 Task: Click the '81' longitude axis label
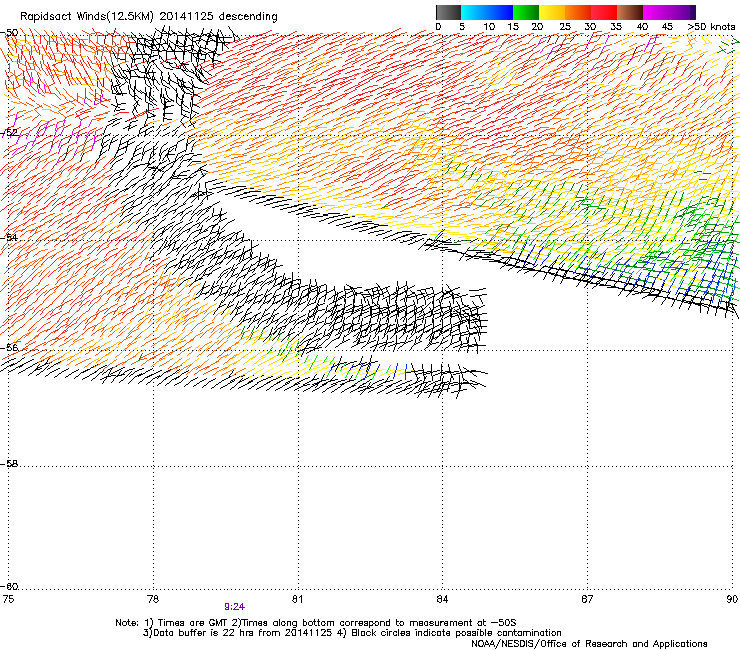click(297, 599)
